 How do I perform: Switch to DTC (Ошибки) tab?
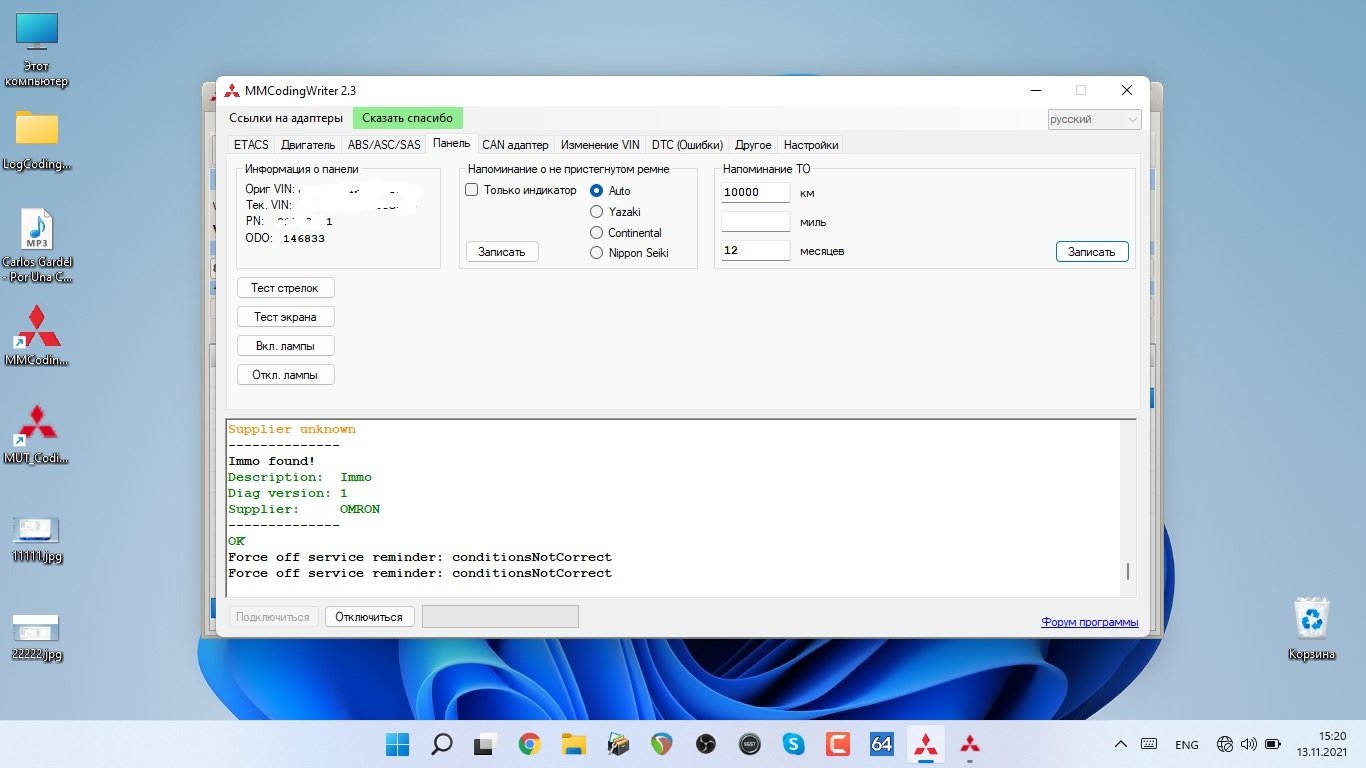point(687,145)
